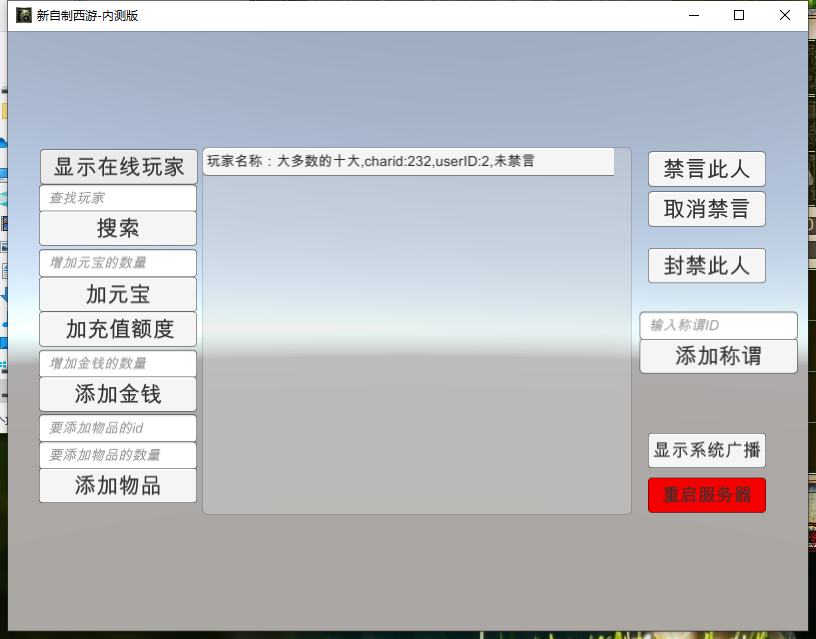
Task: Click the 显示系统广播 button for system broadcast
Action: pos(706,450)
